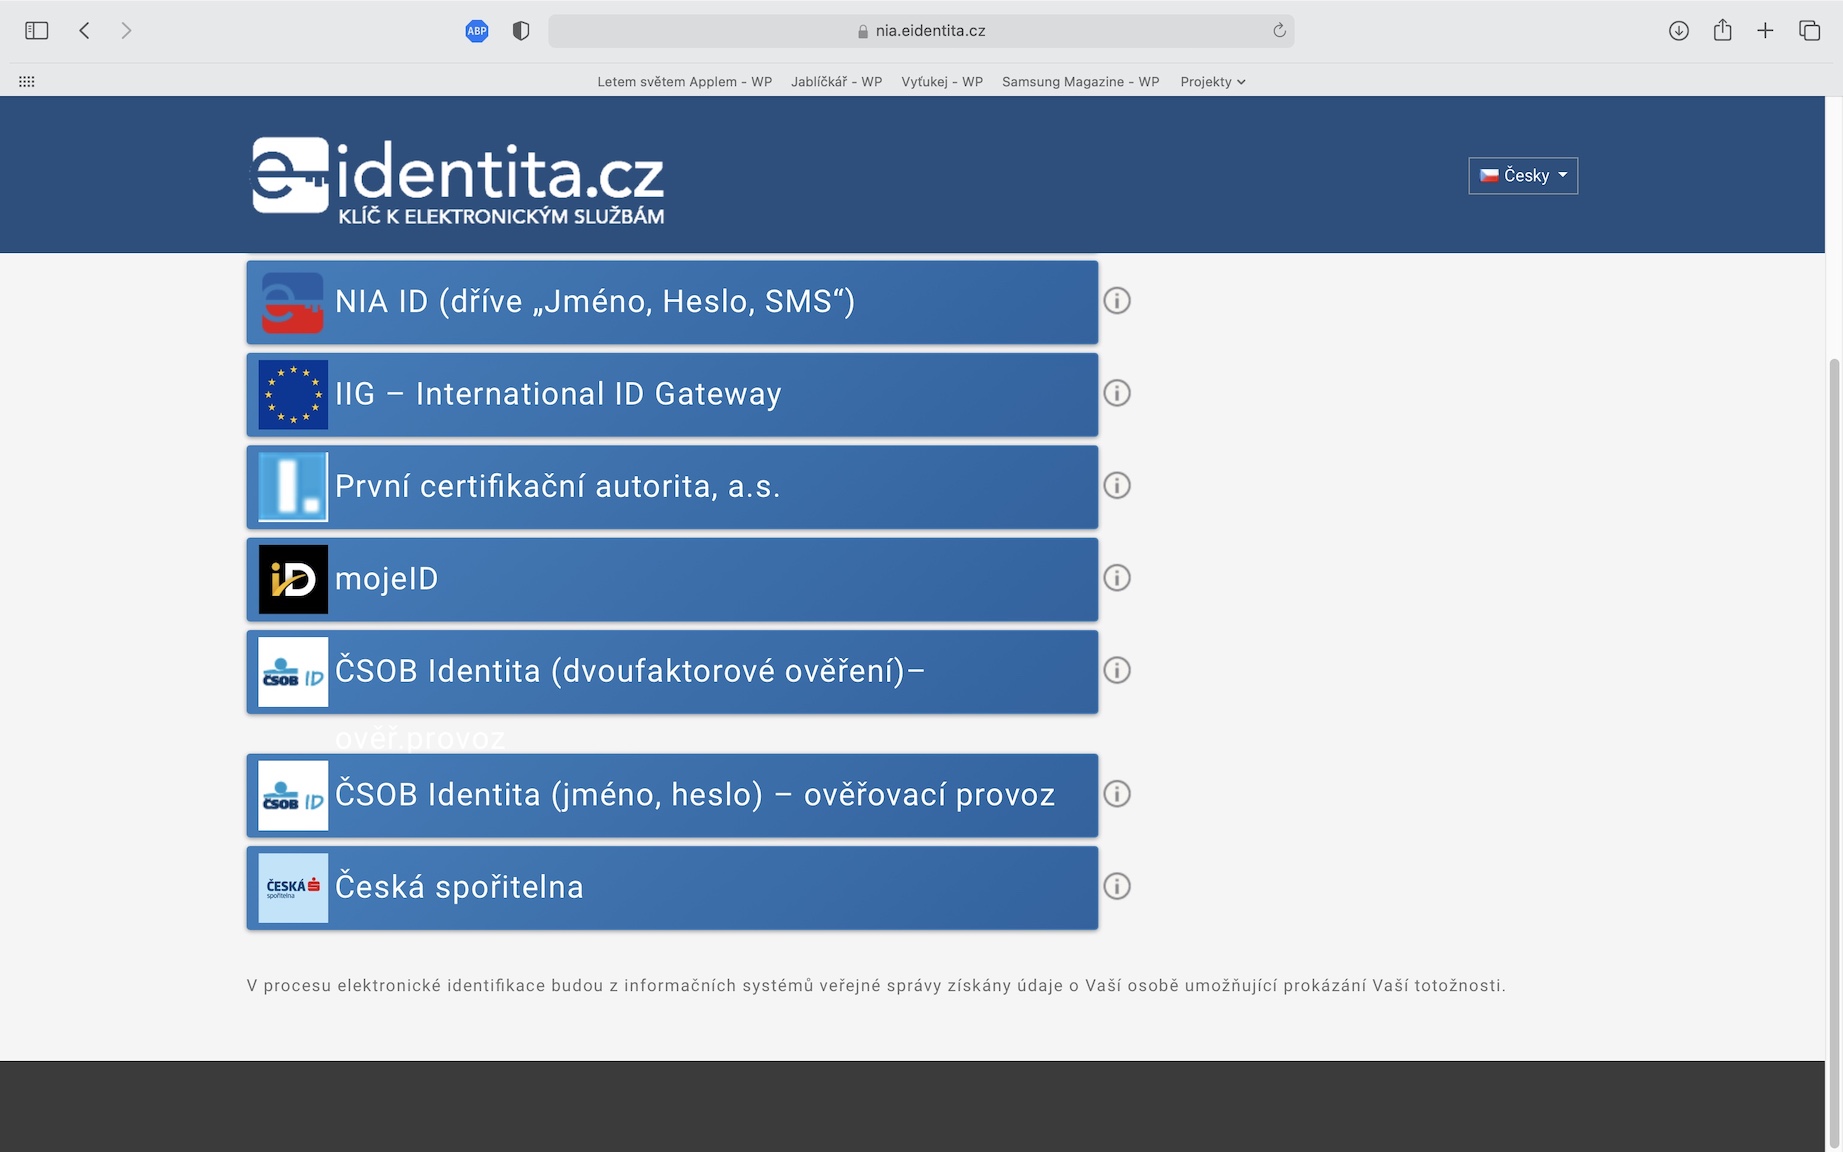This screenshot has height=1152, width=1843.
Task: Toggle the Safari sidebar
Action: click(36, 31)
